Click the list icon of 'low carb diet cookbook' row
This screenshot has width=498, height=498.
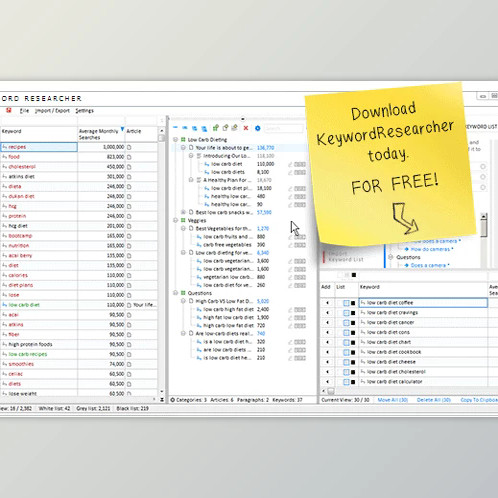point(346,352)
